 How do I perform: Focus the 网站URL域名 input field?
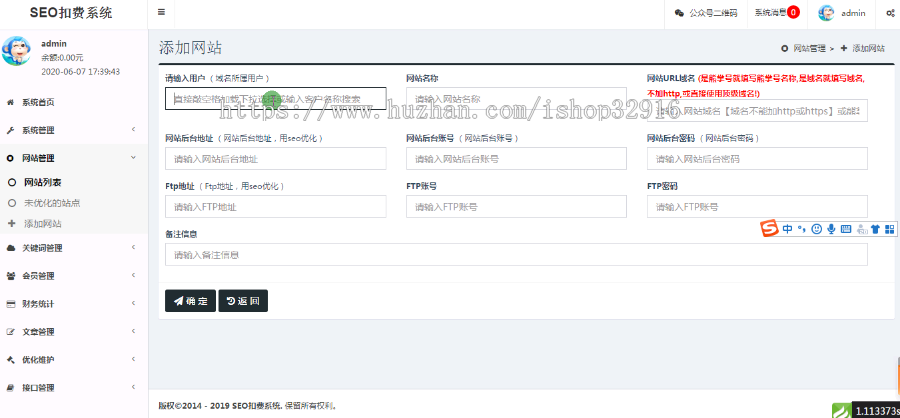coord(757,111)
